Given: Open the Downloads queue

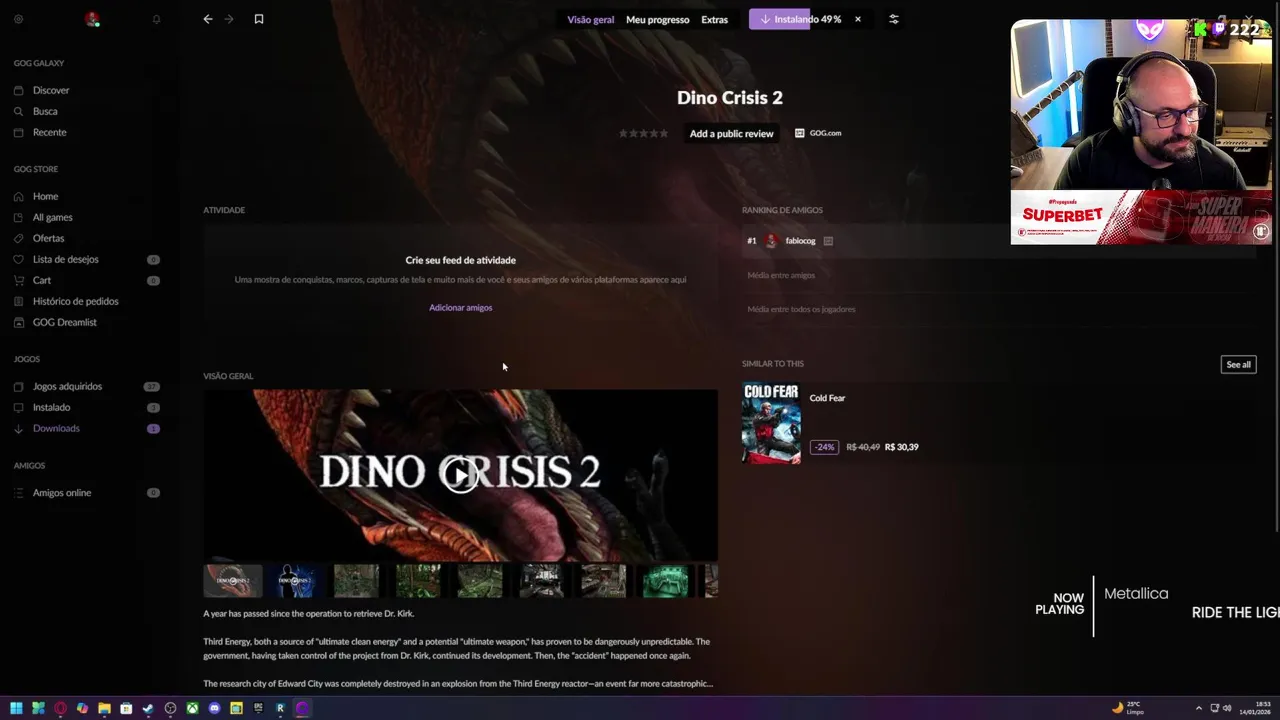Looking at the screenshot, I should click(56, 428).
